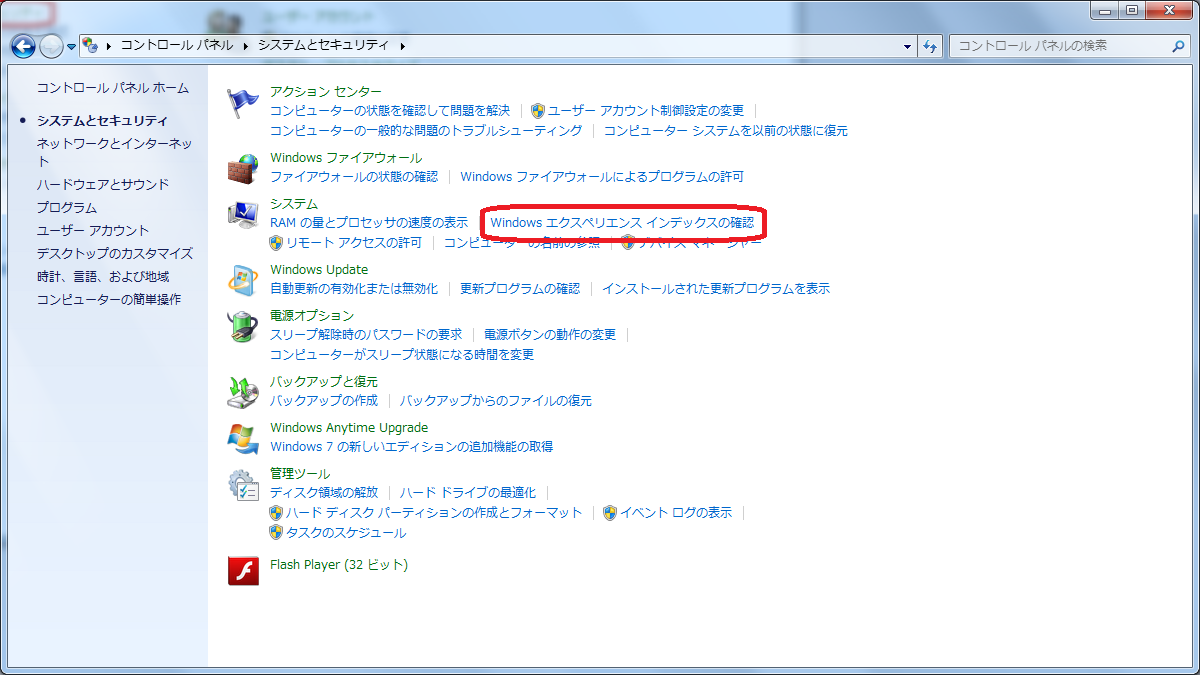Open the address bar history dropdown arrow
1200x675 pixels.
click(x=907, y=46)
